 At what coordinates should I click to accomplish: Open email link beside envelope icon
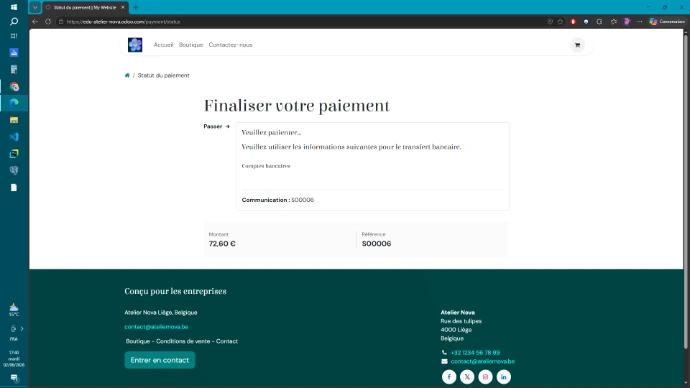point(482,361)
